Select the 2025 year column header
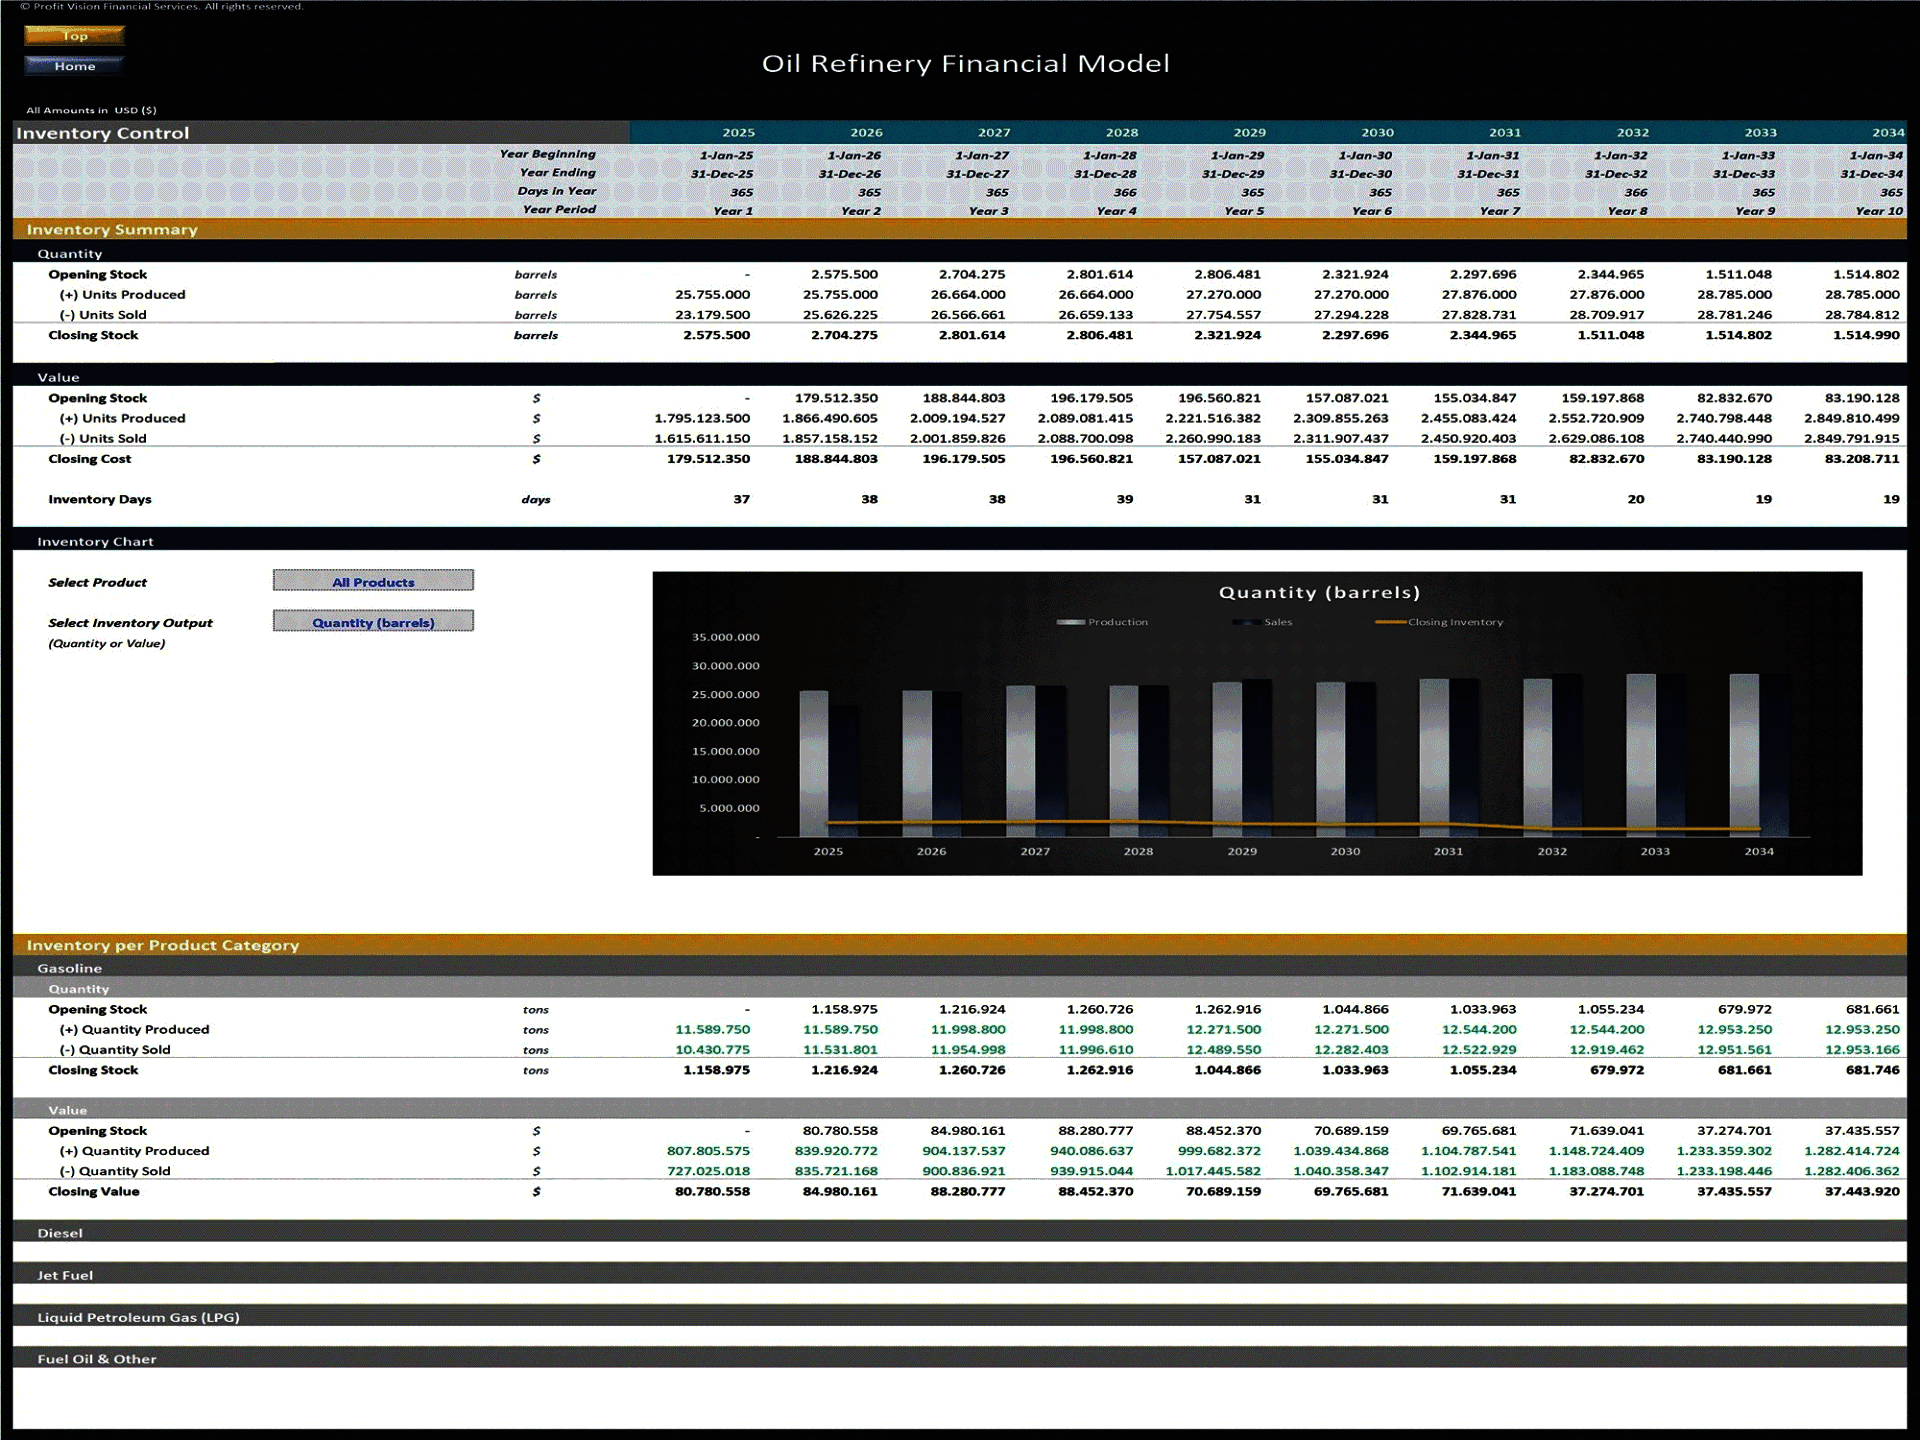1920x1440 pixels. pyautogui.click(x=739, y=132)
